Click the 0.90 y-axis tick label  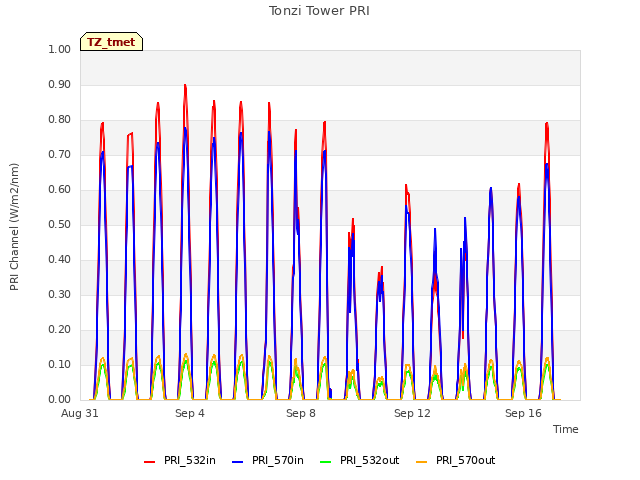[60, 84]
